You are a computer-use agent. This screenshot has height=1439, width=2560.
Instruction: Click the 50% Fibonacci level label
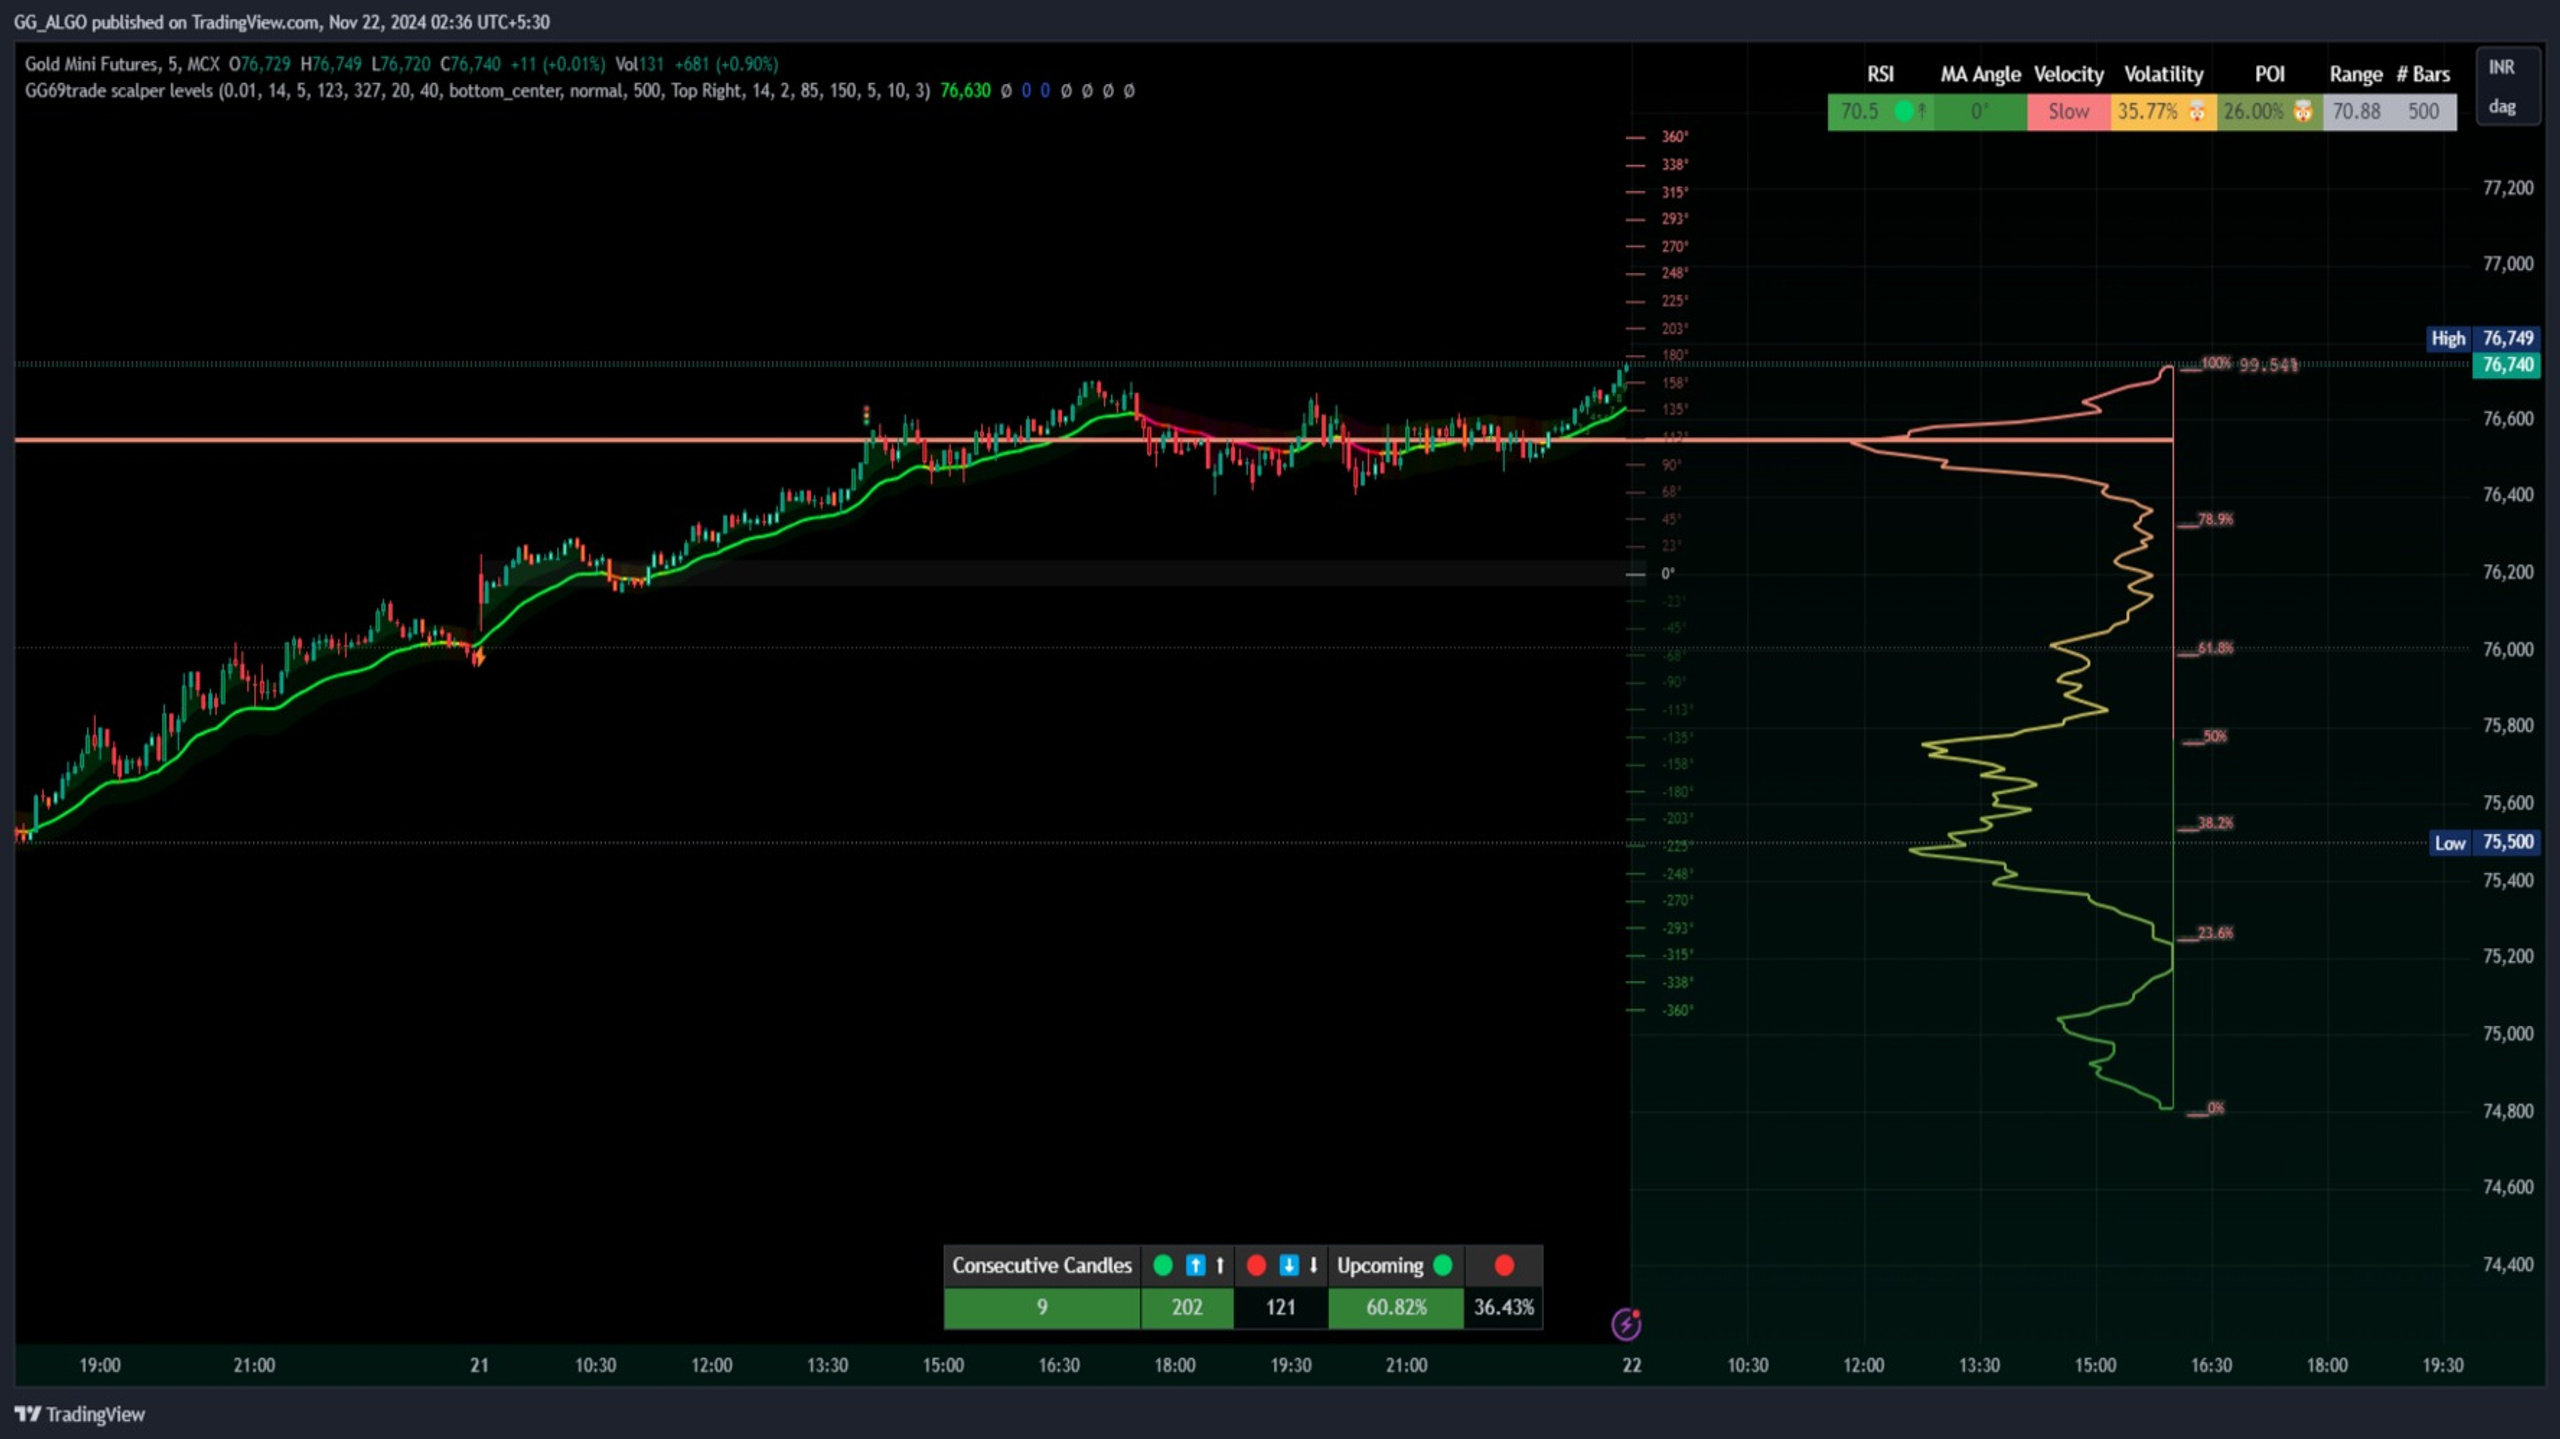tap(2214, 736)
